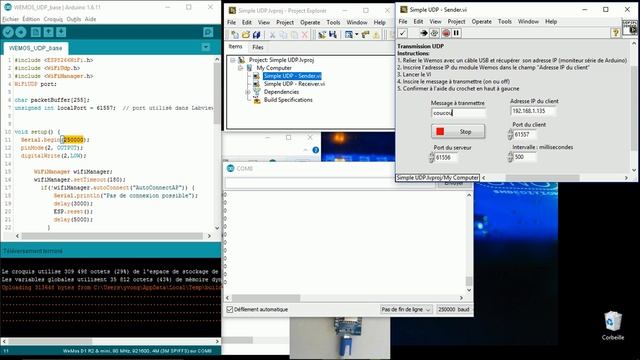Click Arduino Upload arrow button
Image resolution: width=640 pixels, height=360 pixels.
[21, 32]
